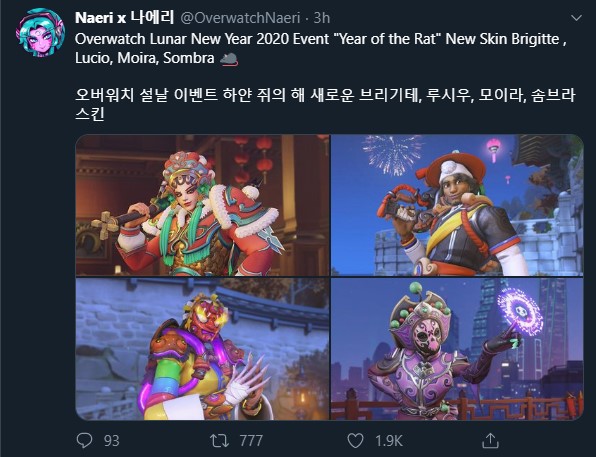Open the share upload-arrow icon
This screenshot has width=596, height=457.
(490, 440)
